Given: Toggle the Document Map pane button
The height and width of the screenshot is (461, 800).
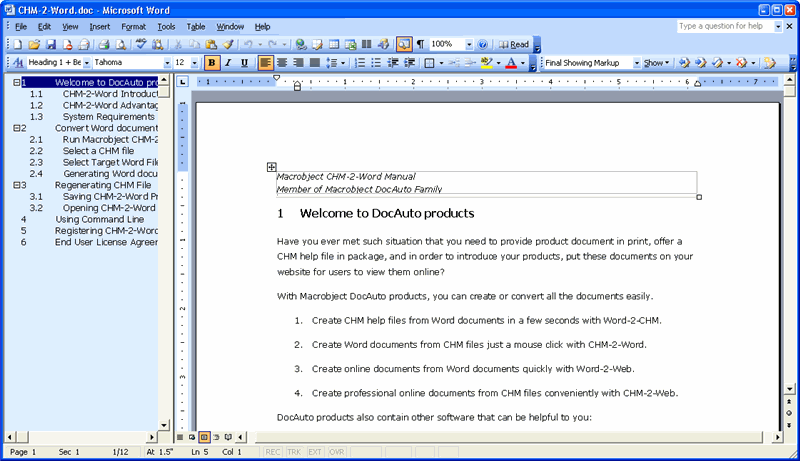Looking at the screenshot, I should coord(404,45).
